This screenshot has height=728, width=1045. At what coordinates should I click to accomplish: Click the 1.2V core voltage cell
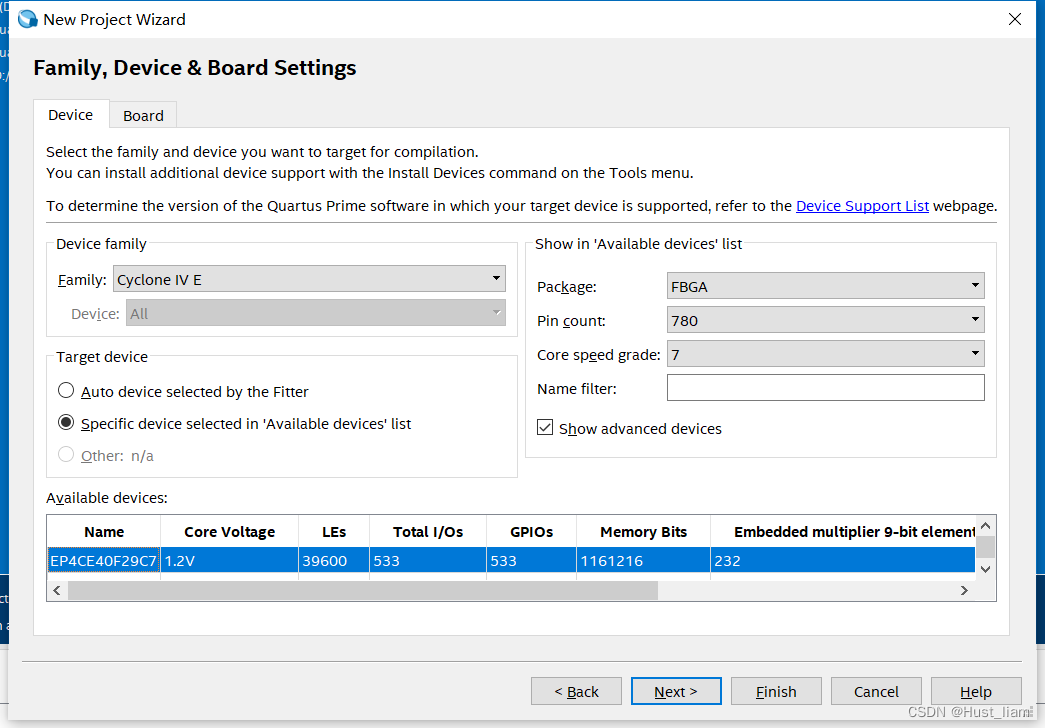pyautogui.click(x=229, y=561)
